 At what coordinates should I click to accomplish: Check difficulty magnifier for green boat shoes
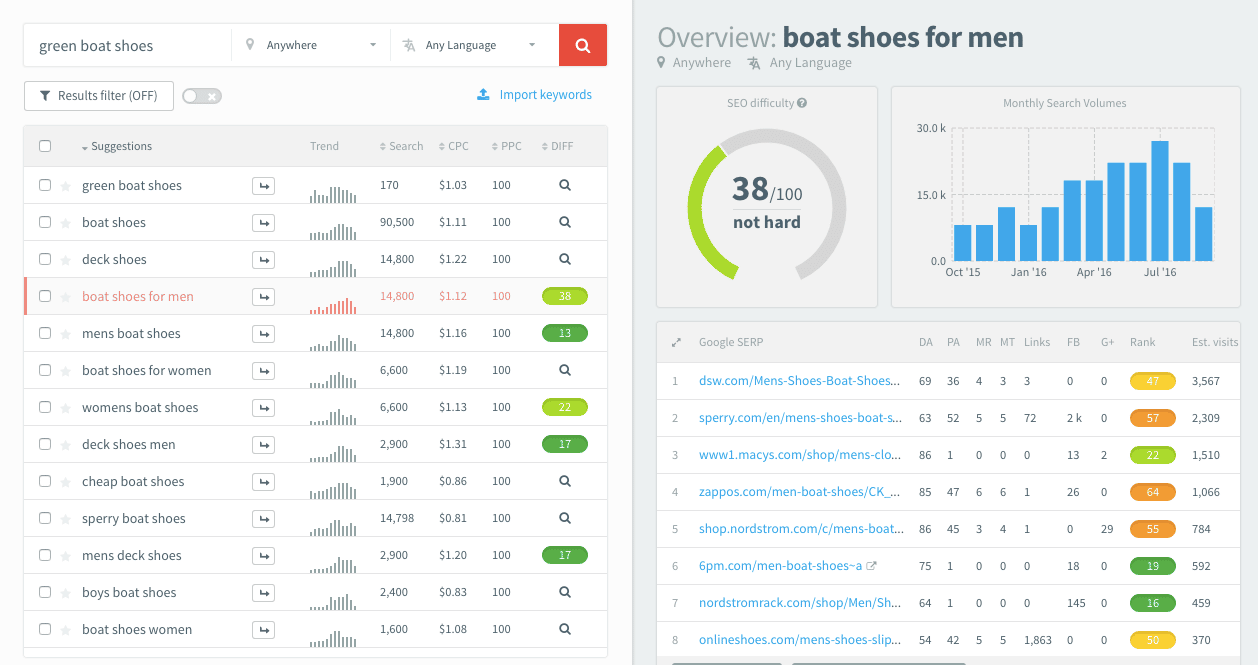coord(565,185)
